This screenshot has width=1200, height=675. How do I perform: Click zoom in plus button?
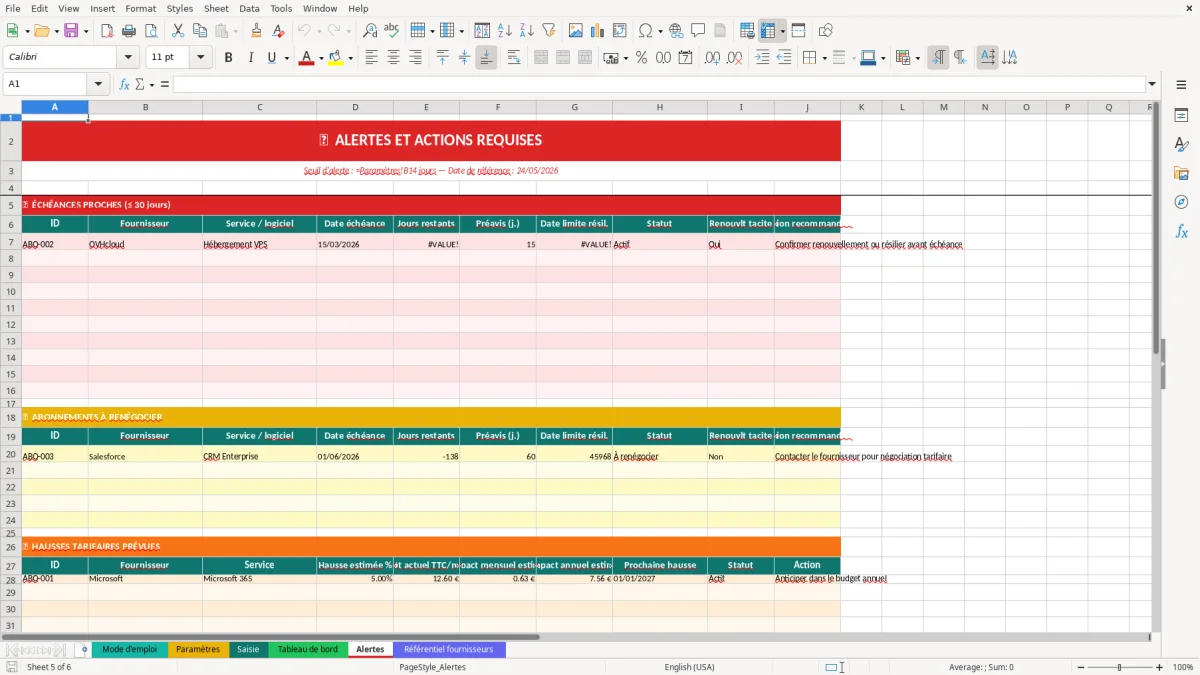(1160, 667)
